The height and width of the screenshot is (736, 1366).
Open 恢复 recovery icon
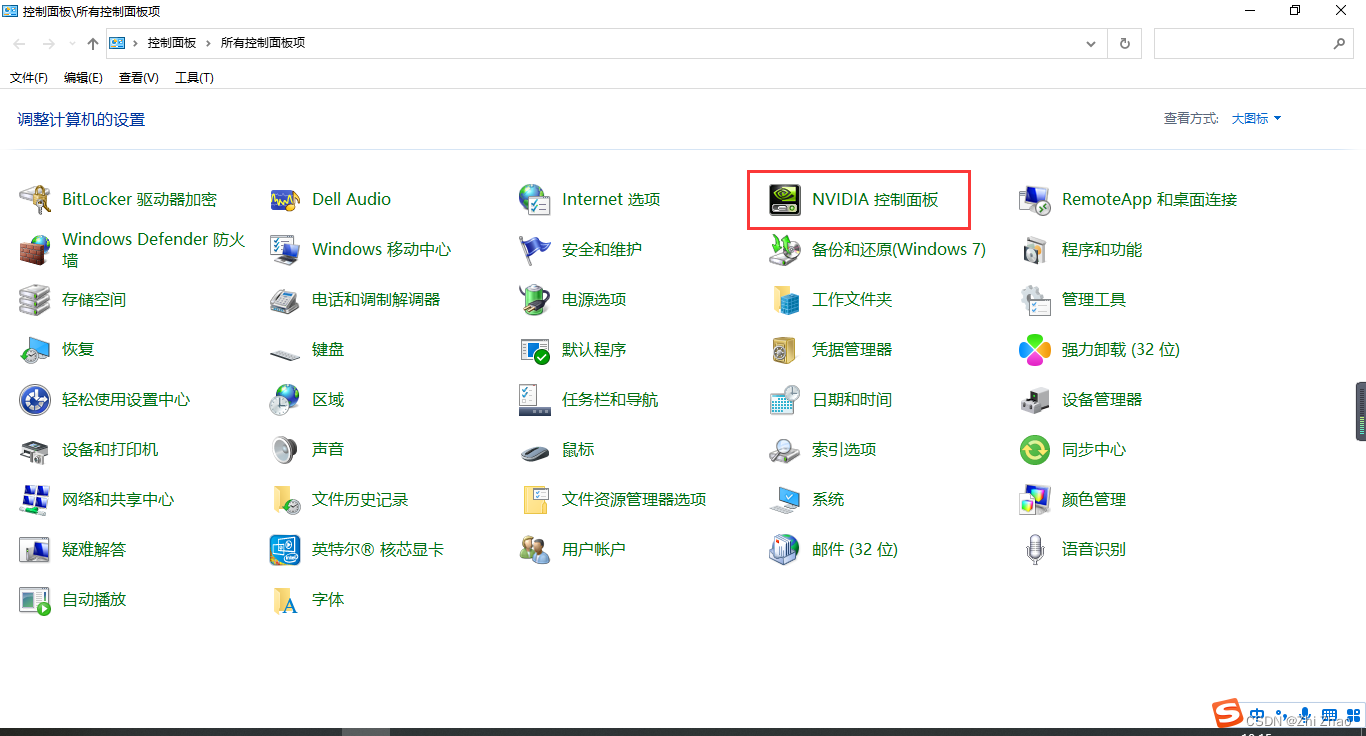[35, 349]
